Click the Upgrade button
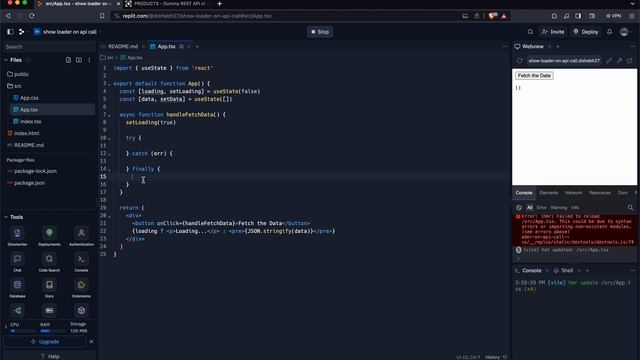The image size is (640, 360). [45, 342]
